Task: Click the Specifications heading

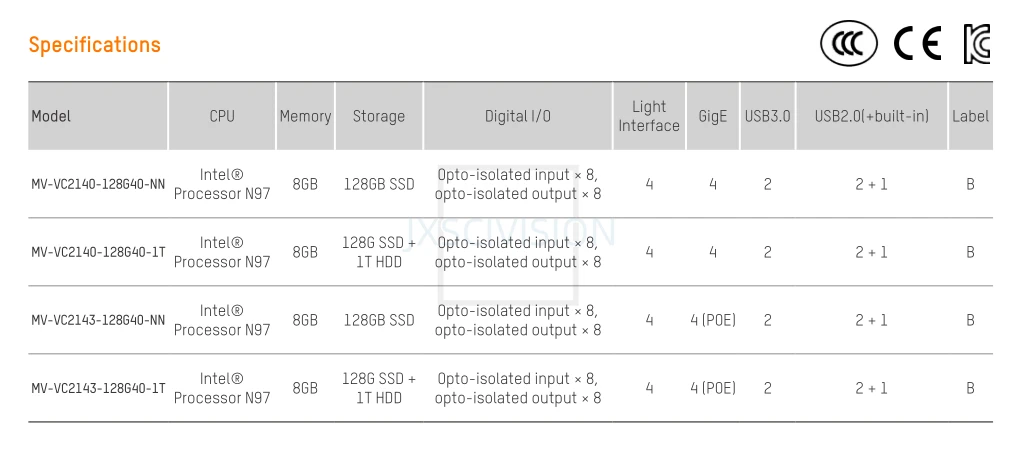Action: coord(95,45)
